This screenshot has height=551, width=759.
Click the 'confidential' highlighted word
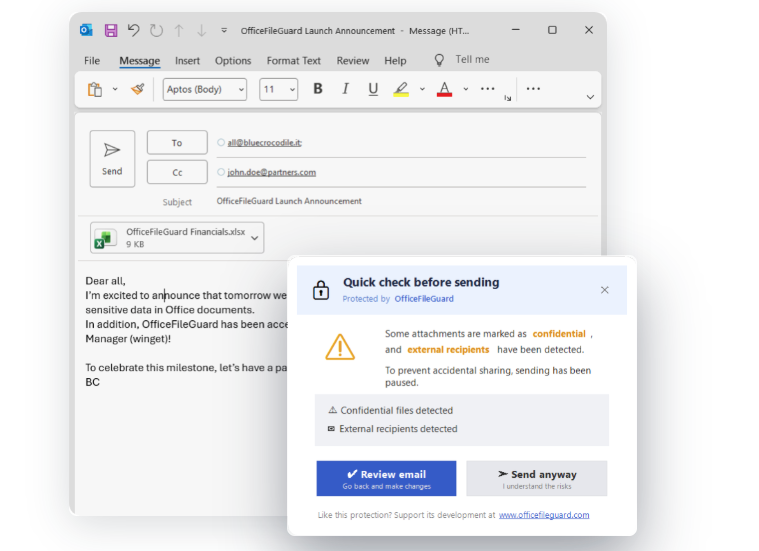pyautogui.click(x=559, y=334)
